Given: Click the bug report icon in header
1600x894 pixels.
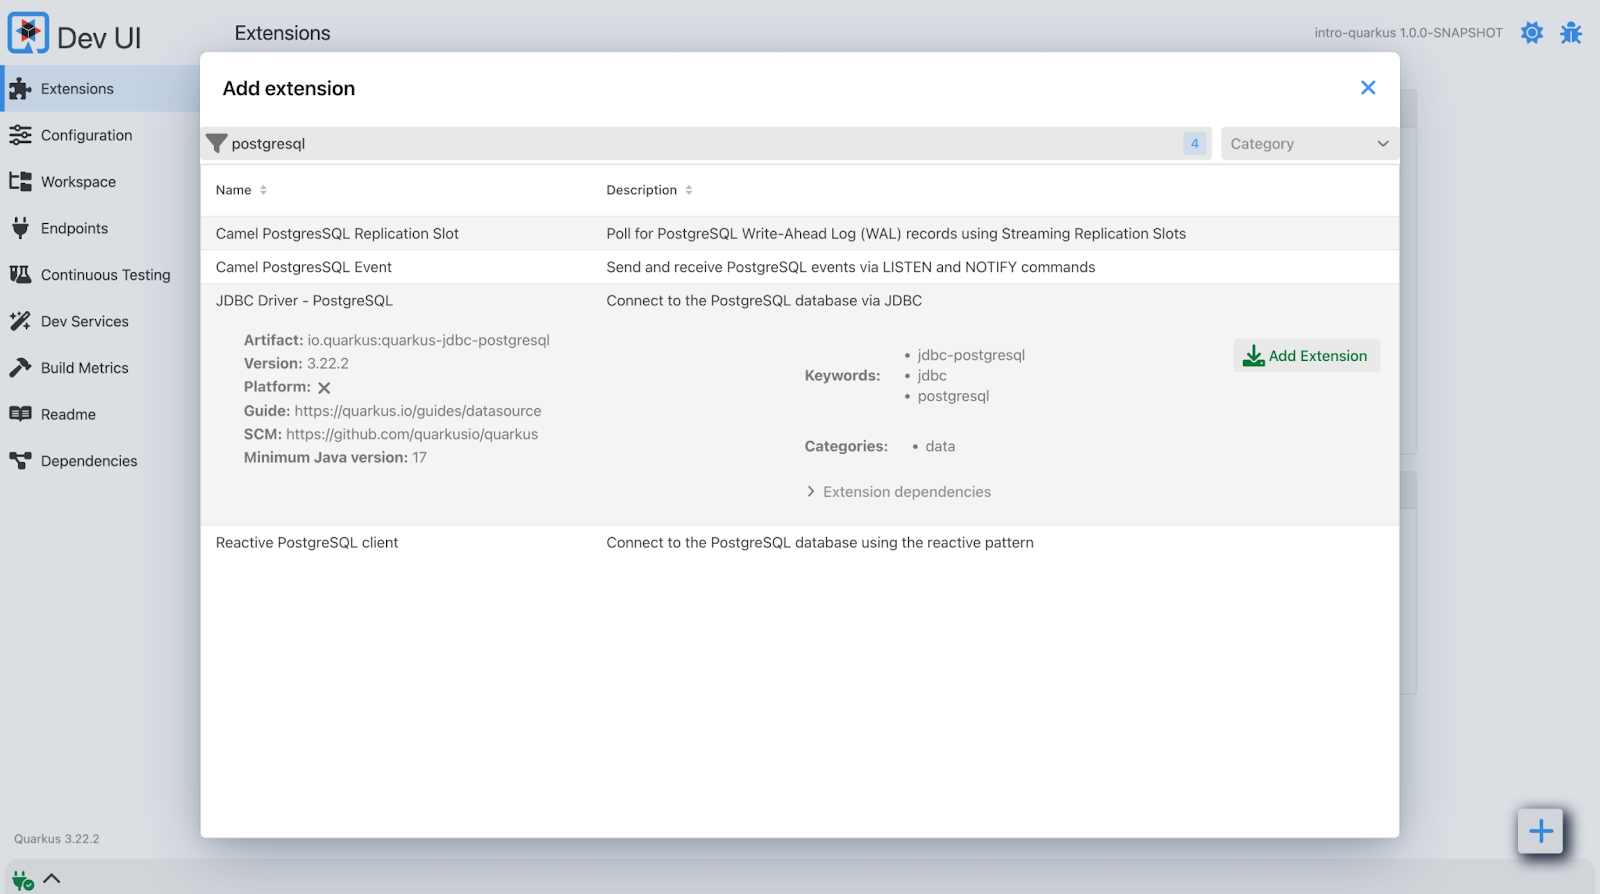Looking at the screenshot, I should pos(1571,33).
